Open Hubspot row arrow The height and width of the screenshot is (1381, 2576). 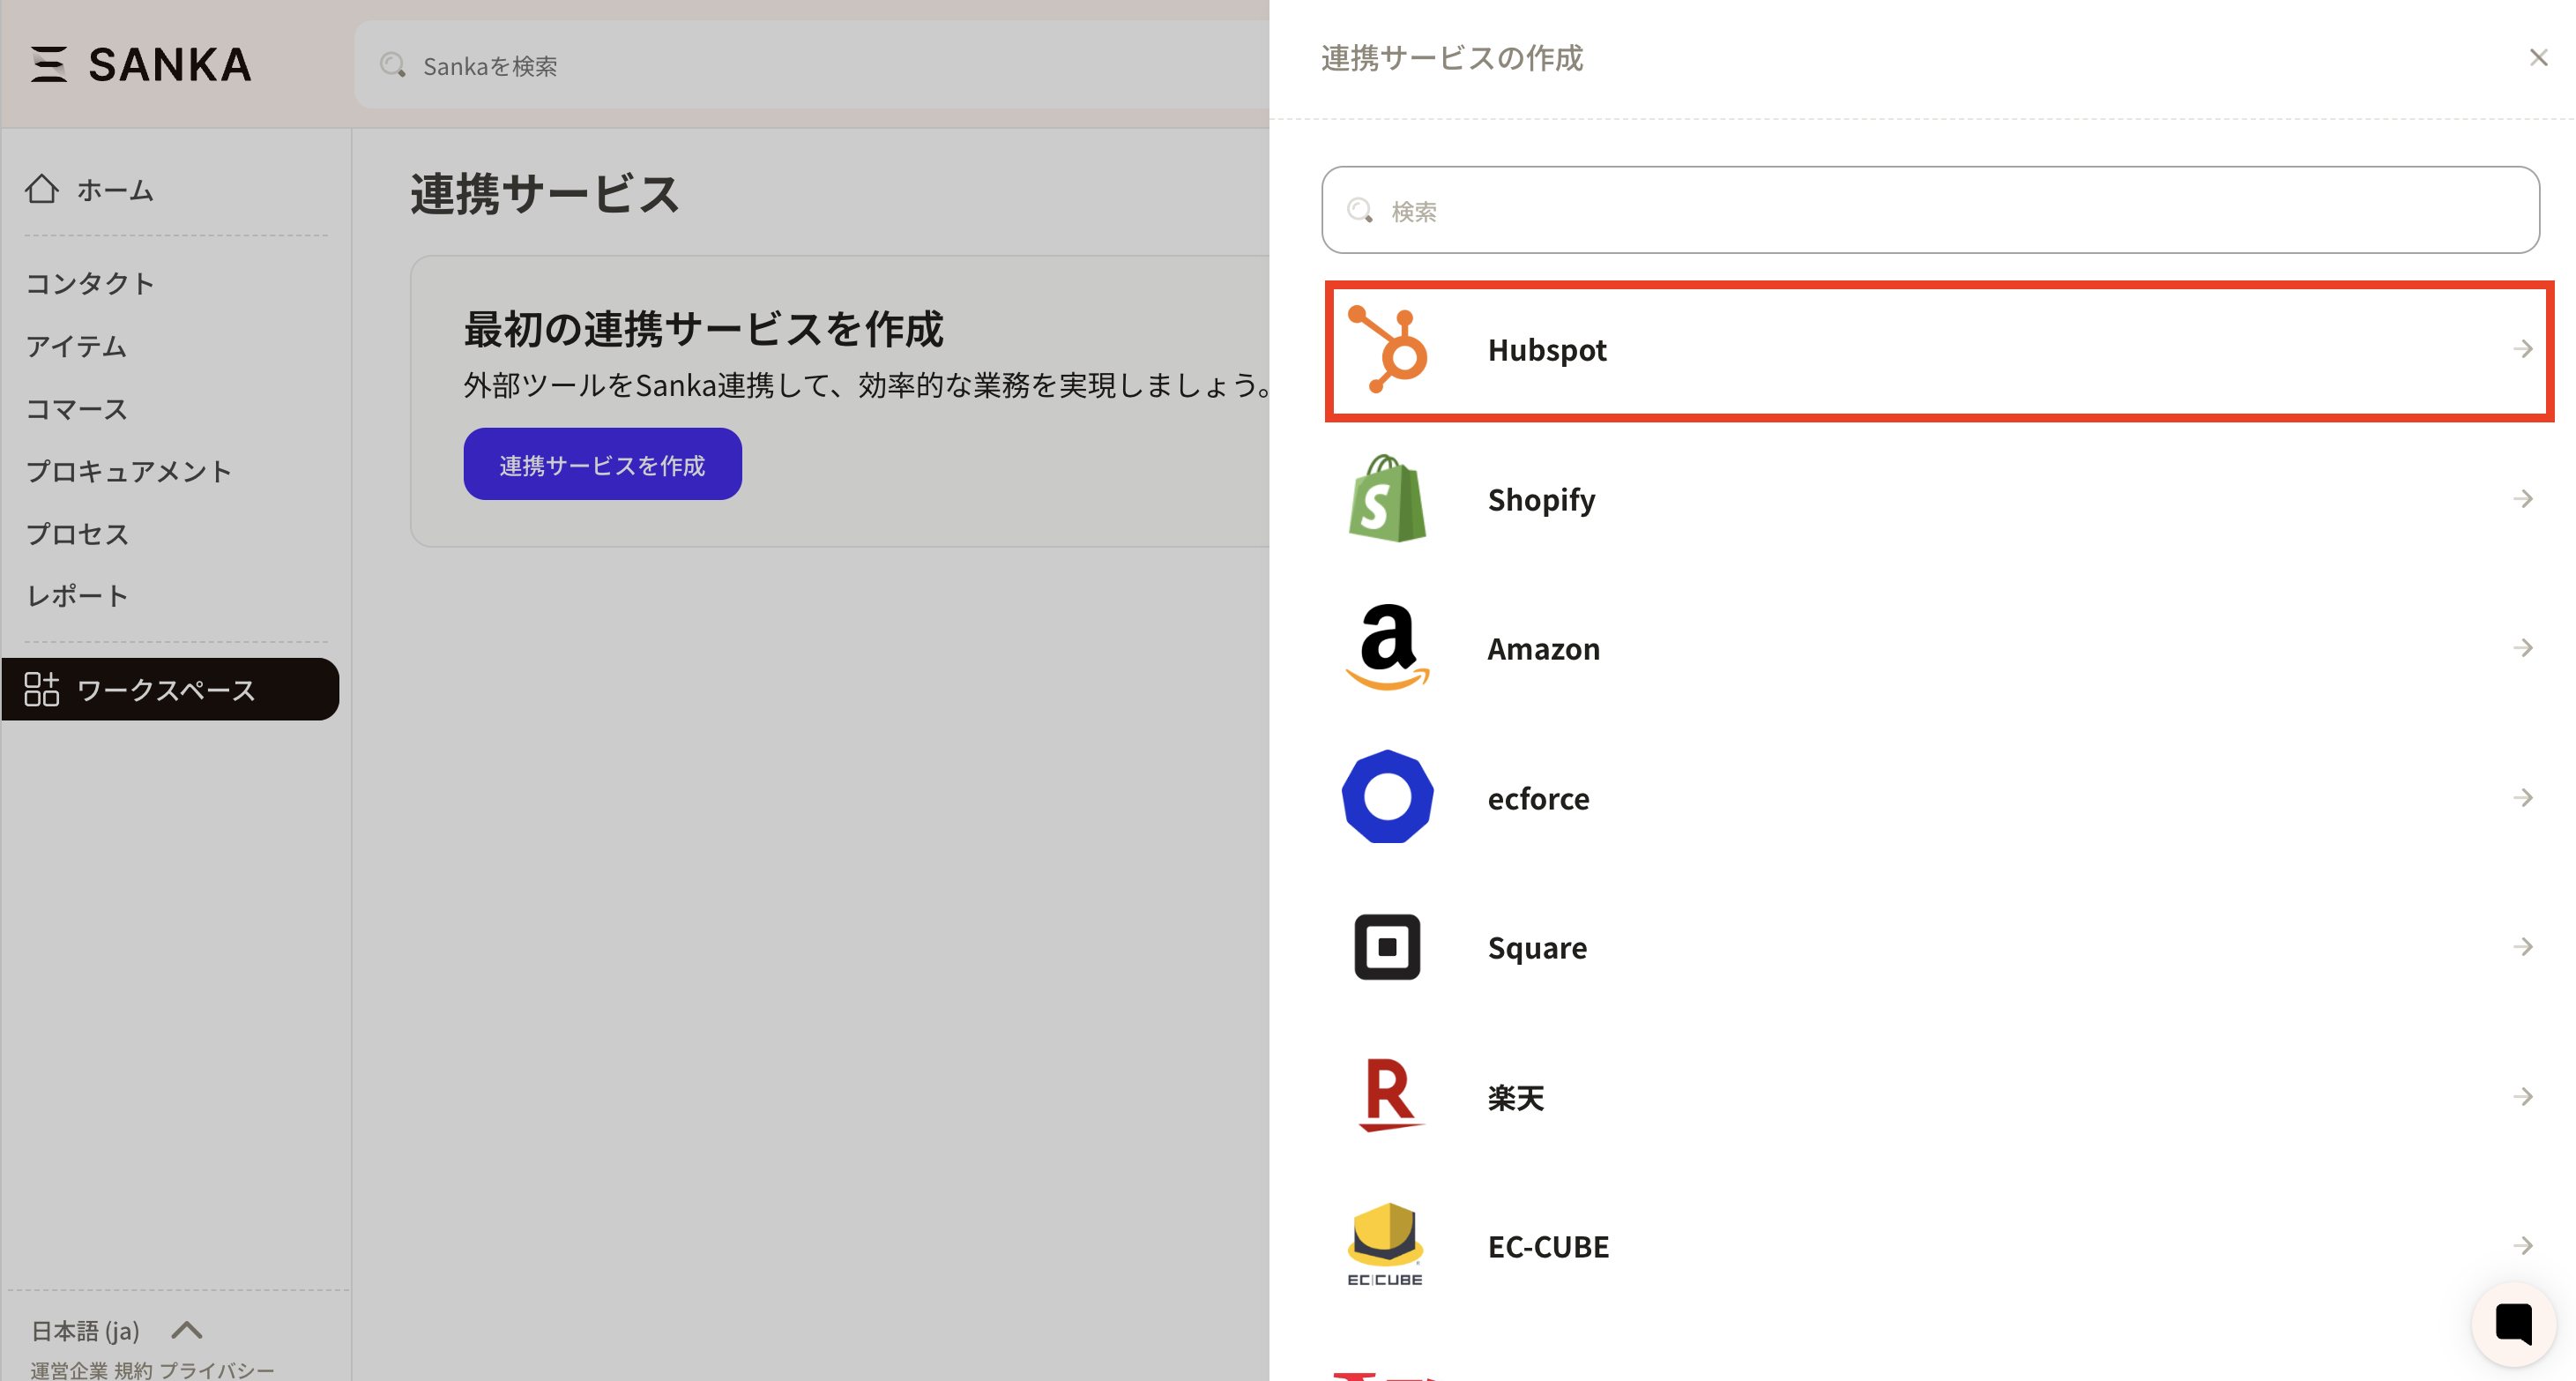coord(2523,349)
